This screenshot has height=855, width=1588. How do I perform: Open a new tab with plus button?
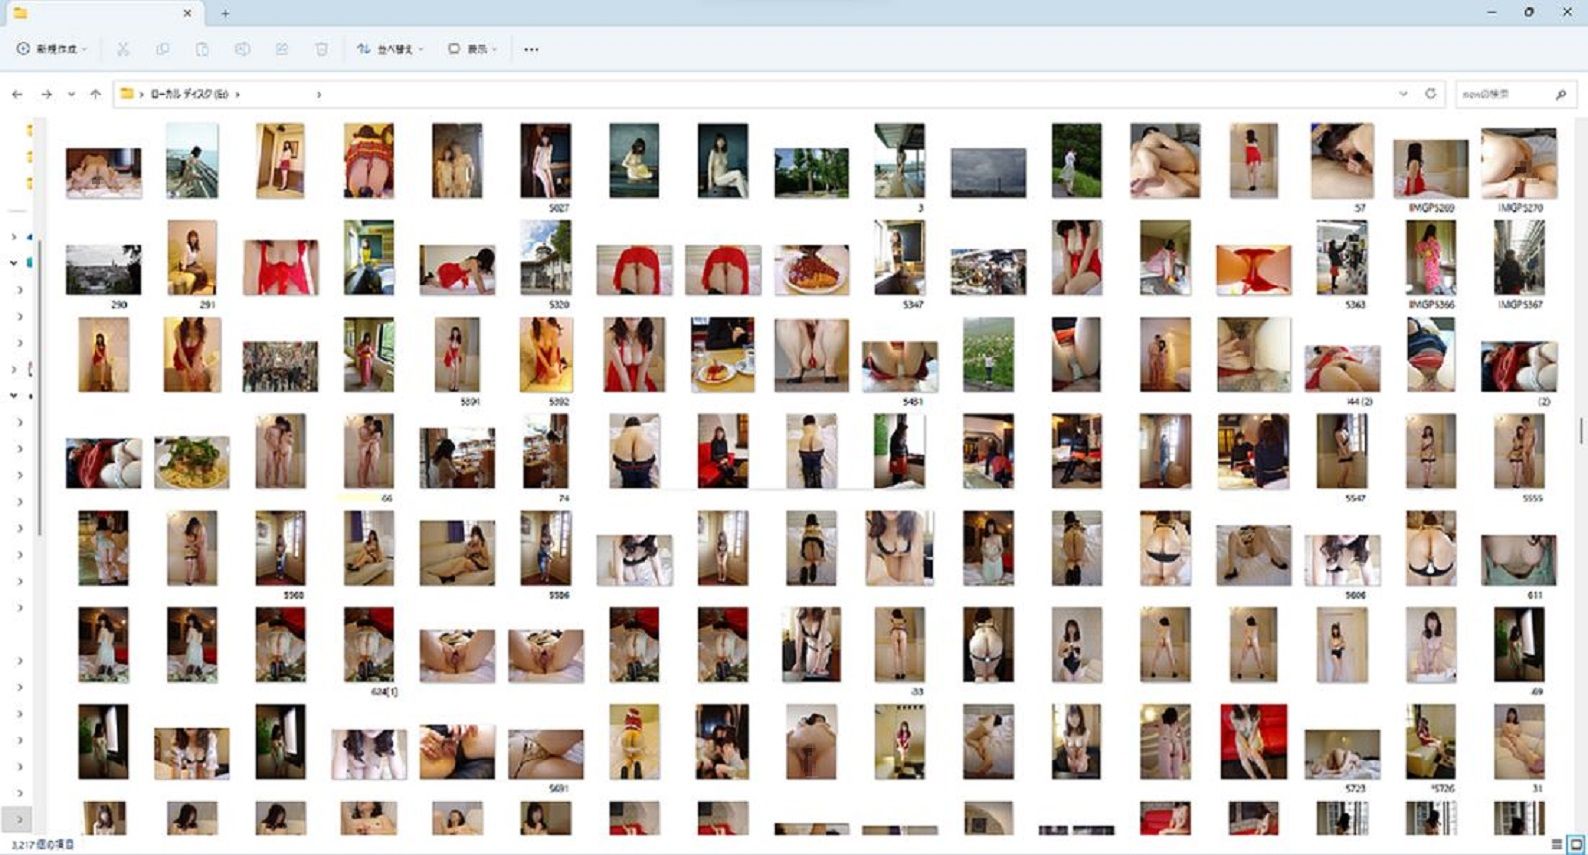coord(225,13)
